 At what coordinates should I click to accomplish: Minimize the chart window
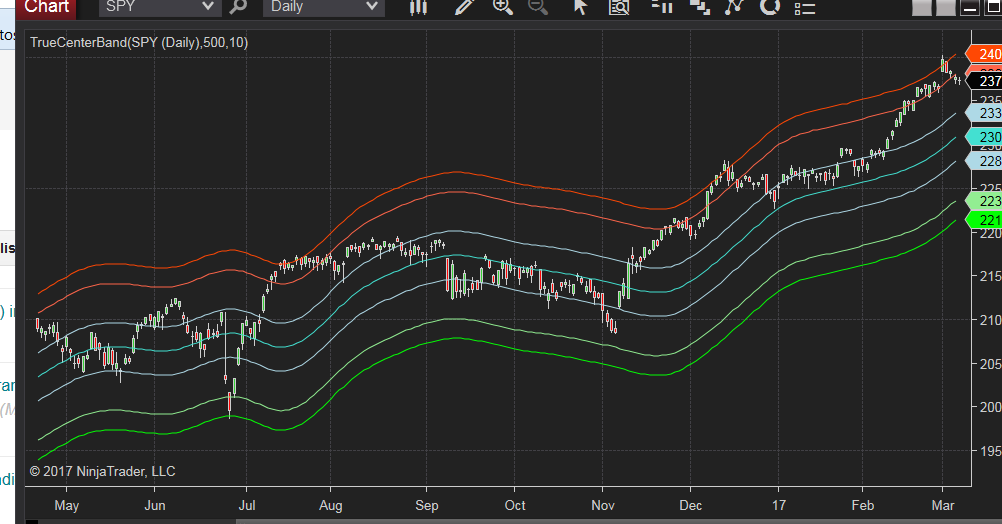969,8
